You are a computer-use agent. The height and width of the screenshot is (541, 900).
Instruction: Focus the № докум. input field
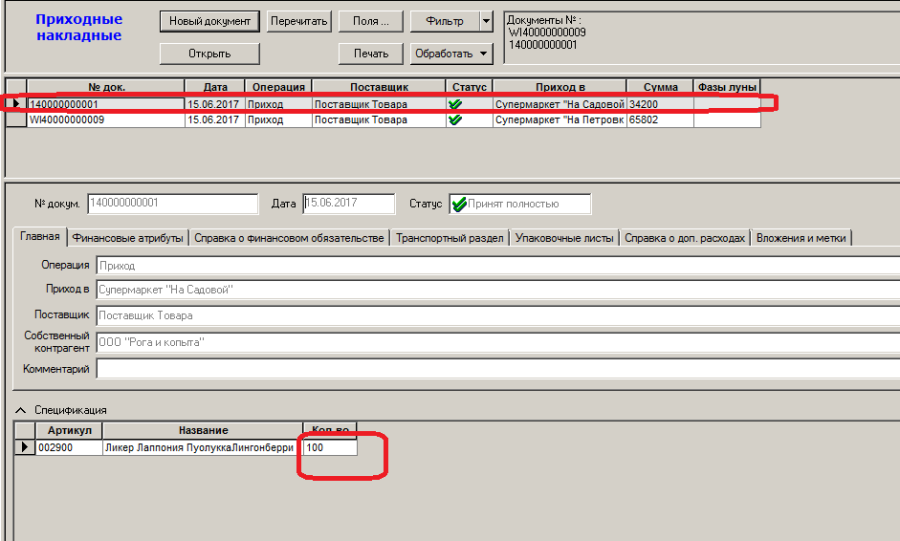coord(173,204)
